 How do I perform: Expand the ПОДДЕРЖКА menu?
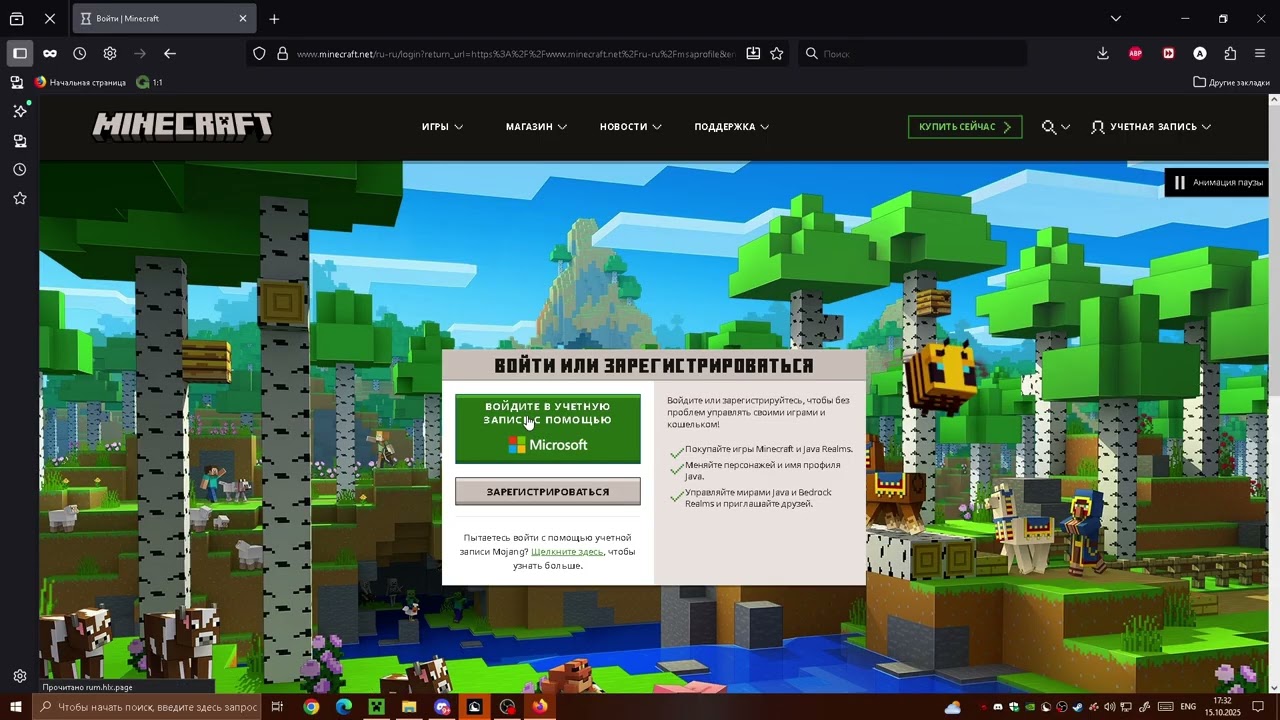[x=731, y=127]
